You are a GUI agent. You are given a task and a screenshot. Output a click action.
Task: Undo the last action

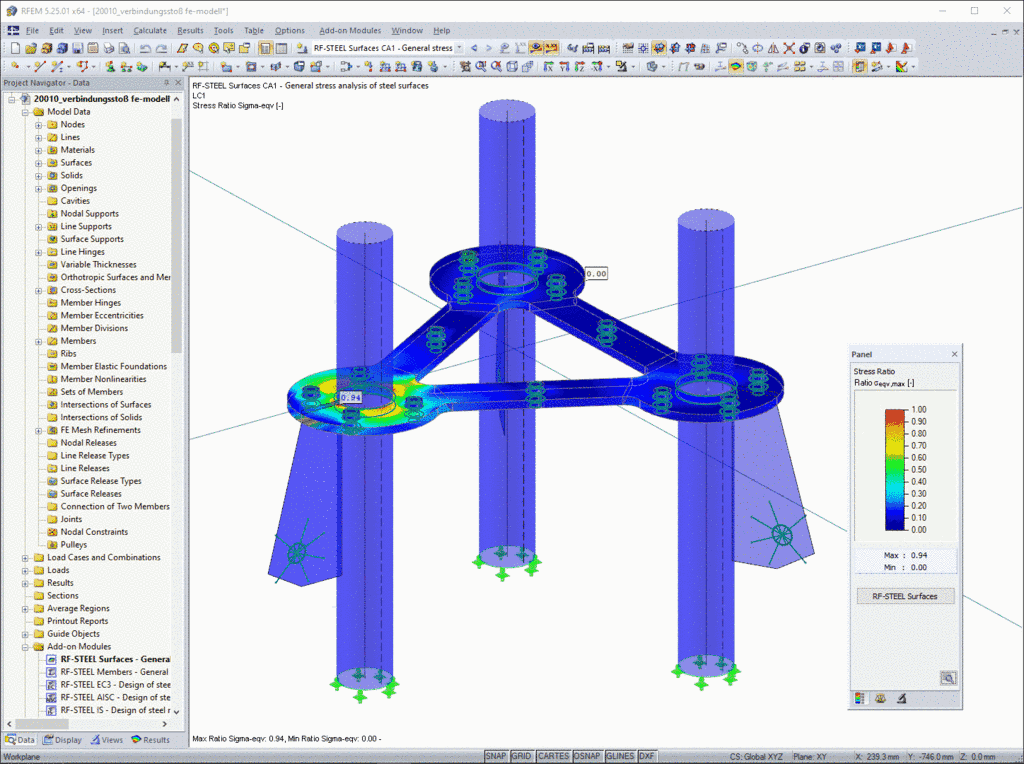click(x=145, y=48)
